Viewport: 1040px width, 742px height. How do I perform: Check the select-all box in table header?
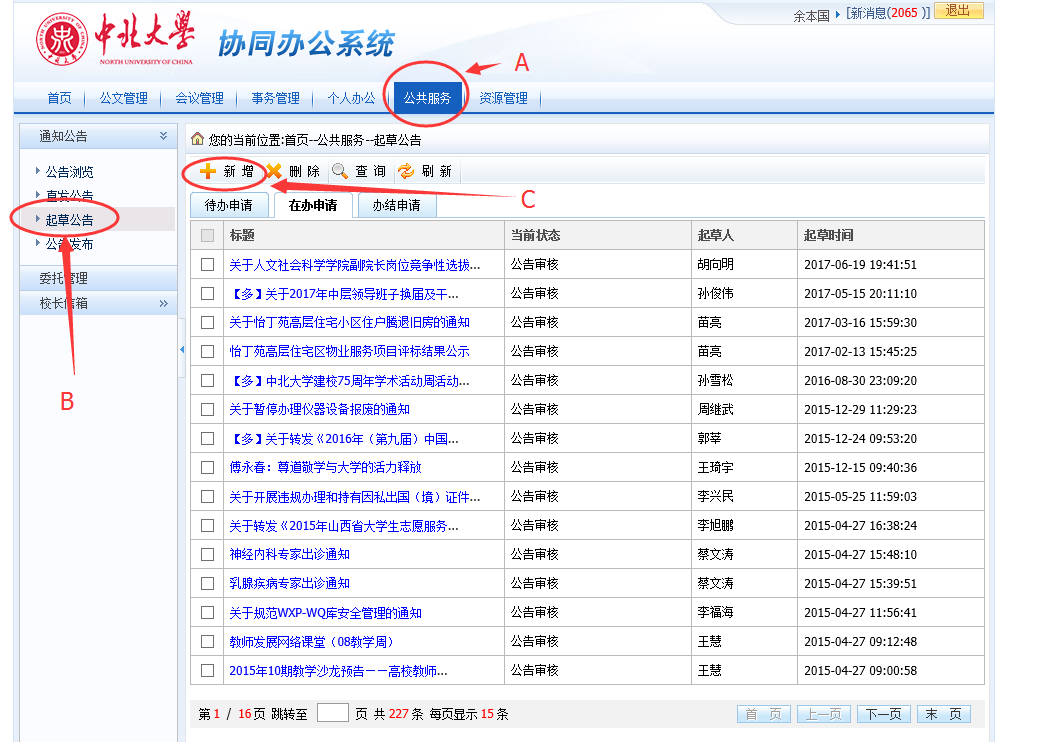click(207, 235)
